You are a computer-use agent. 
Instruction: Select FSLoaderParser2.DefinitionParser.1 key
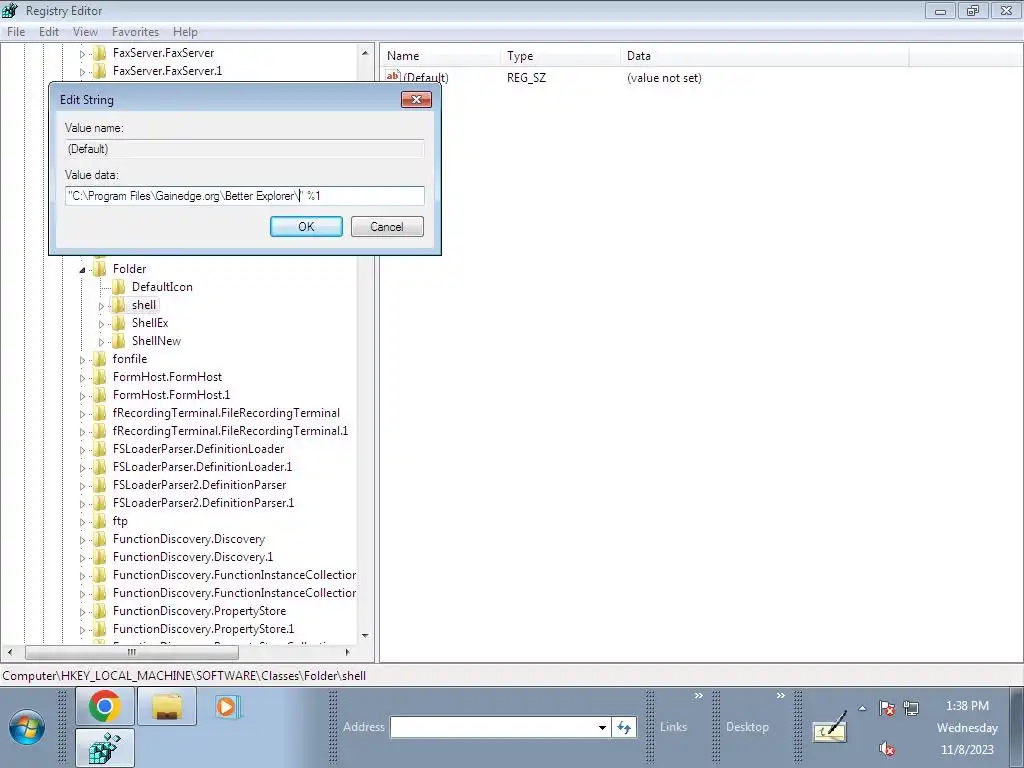click(203, 503)
